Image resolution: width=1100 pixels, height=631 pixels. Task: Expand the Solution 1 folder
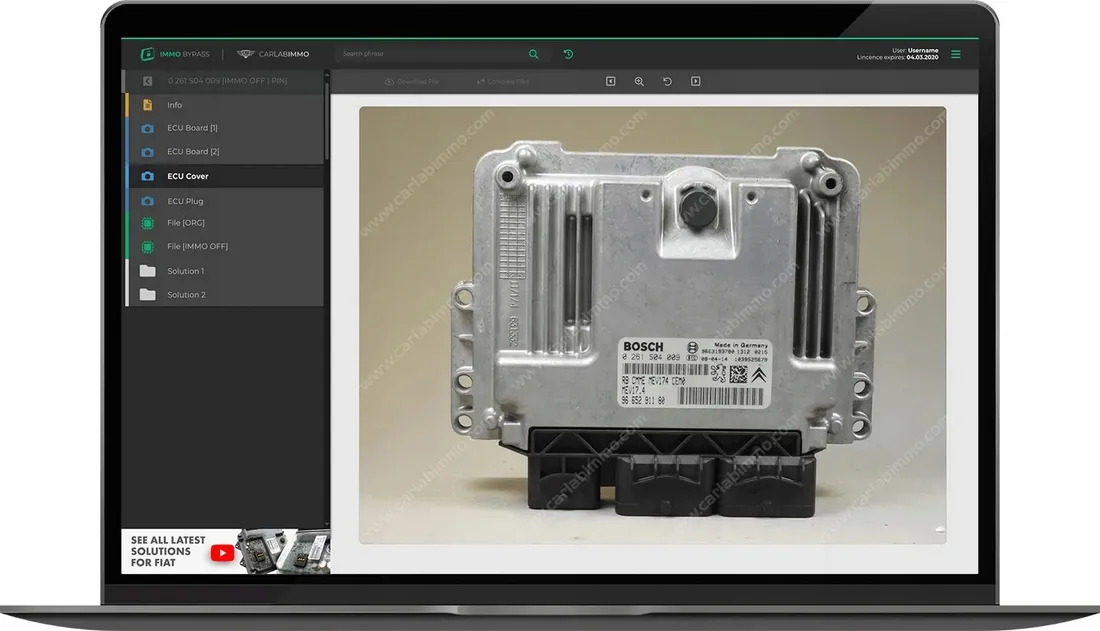click(224, 271)
